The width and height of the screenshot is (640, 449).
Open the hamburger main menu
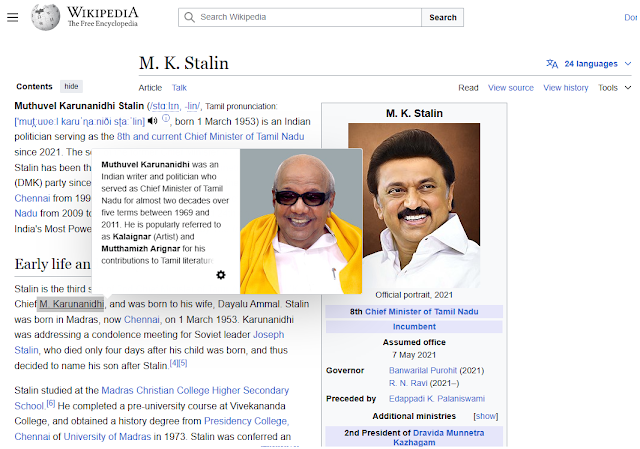point(13,17)
